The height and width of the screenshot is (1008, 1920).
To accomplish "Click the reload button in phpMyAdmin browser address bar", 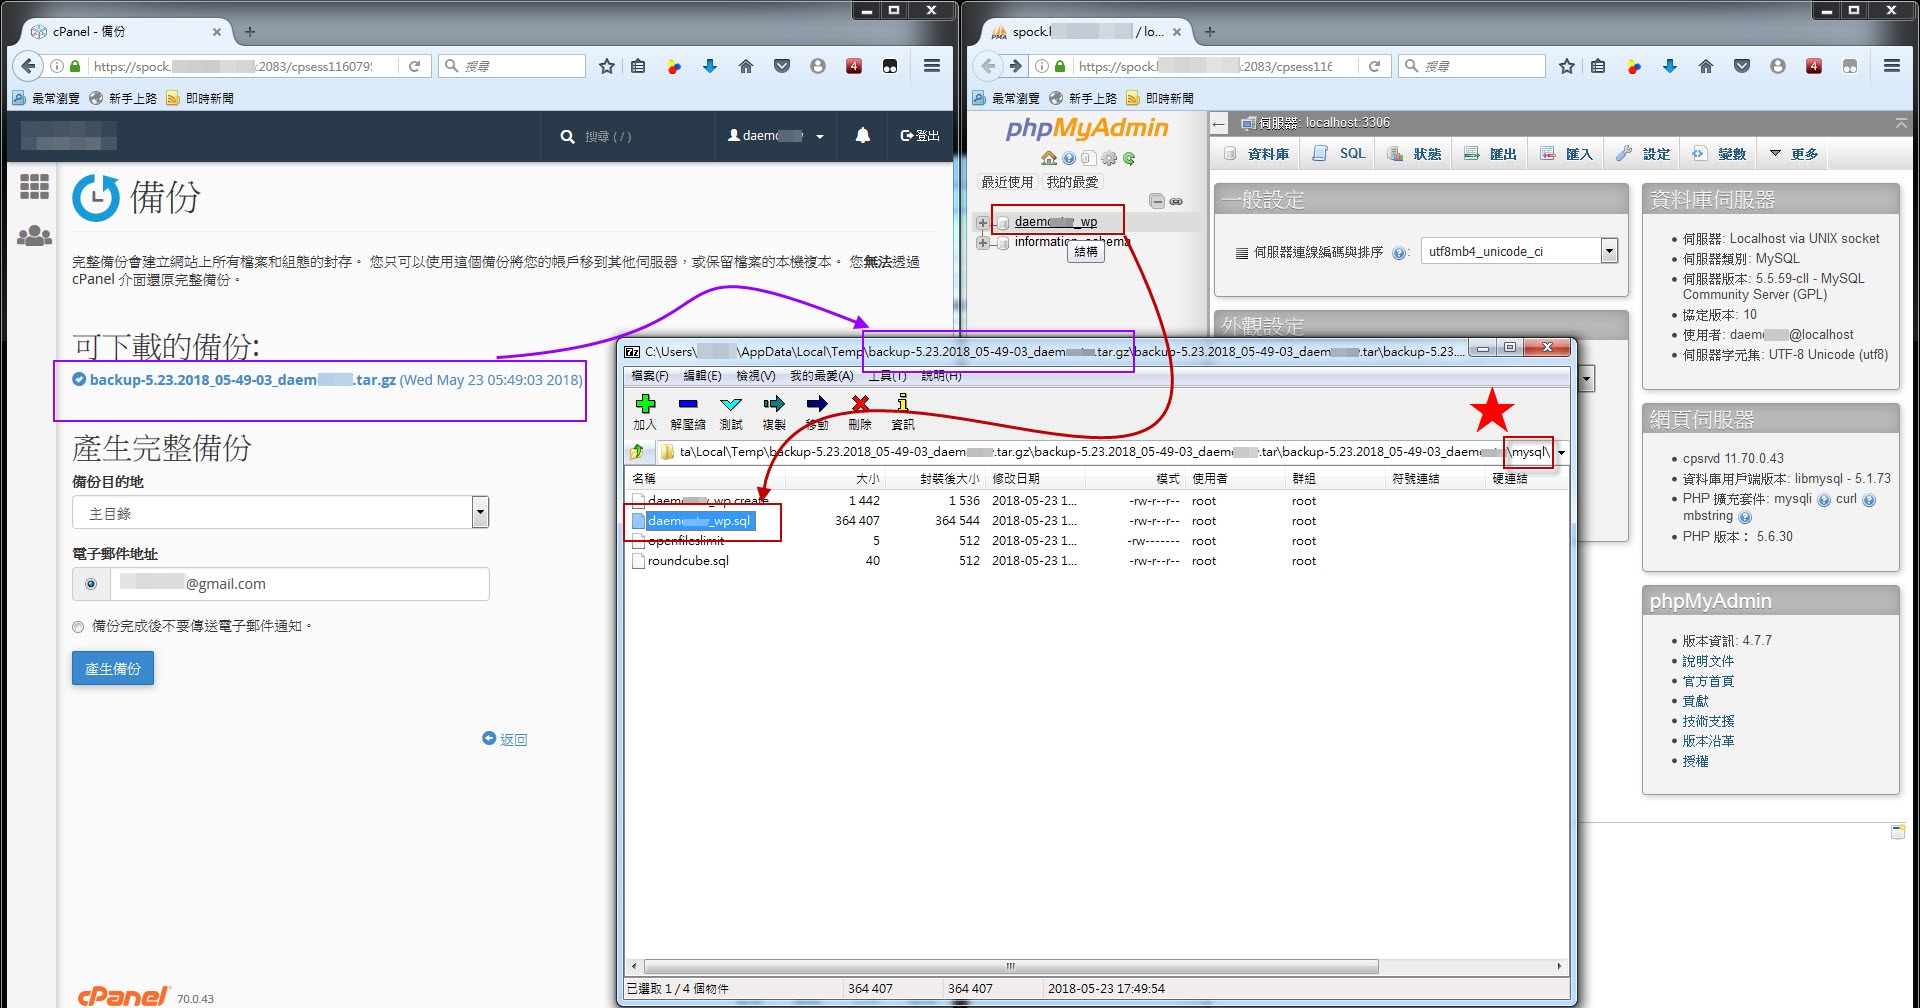I will click(1375, 66).
